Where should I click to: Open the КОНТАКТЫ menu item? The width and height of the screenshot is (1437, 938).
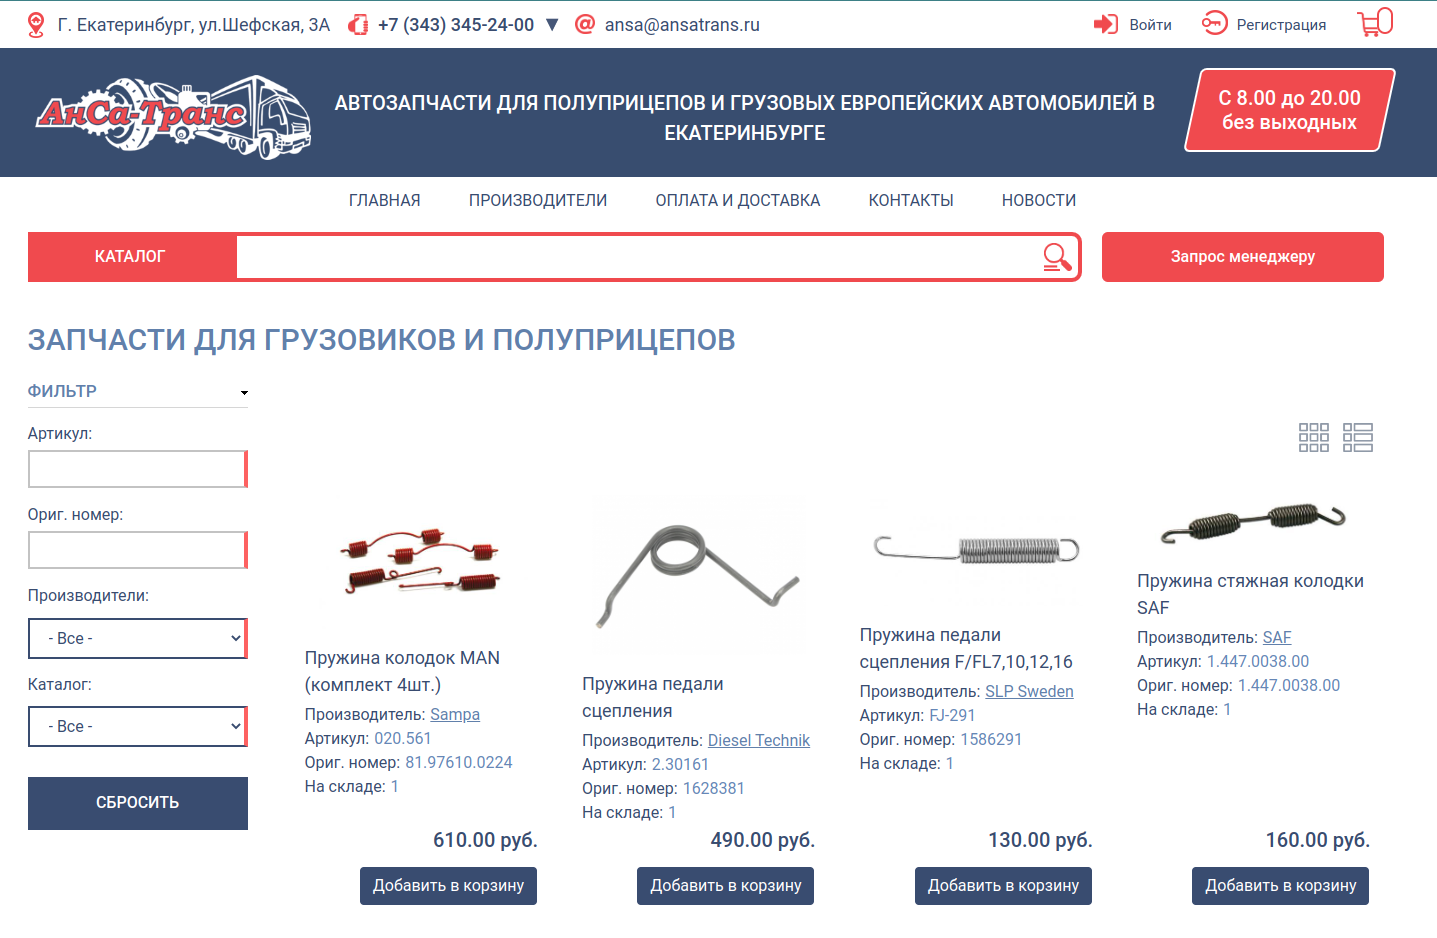click(x=911, y=200)
